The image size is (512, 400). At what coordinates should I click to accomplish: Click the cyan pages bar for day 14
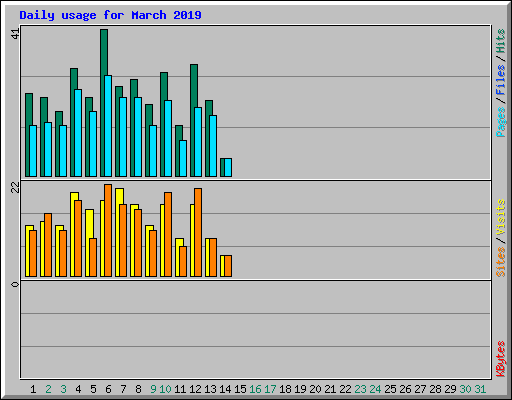pos(228,167)
